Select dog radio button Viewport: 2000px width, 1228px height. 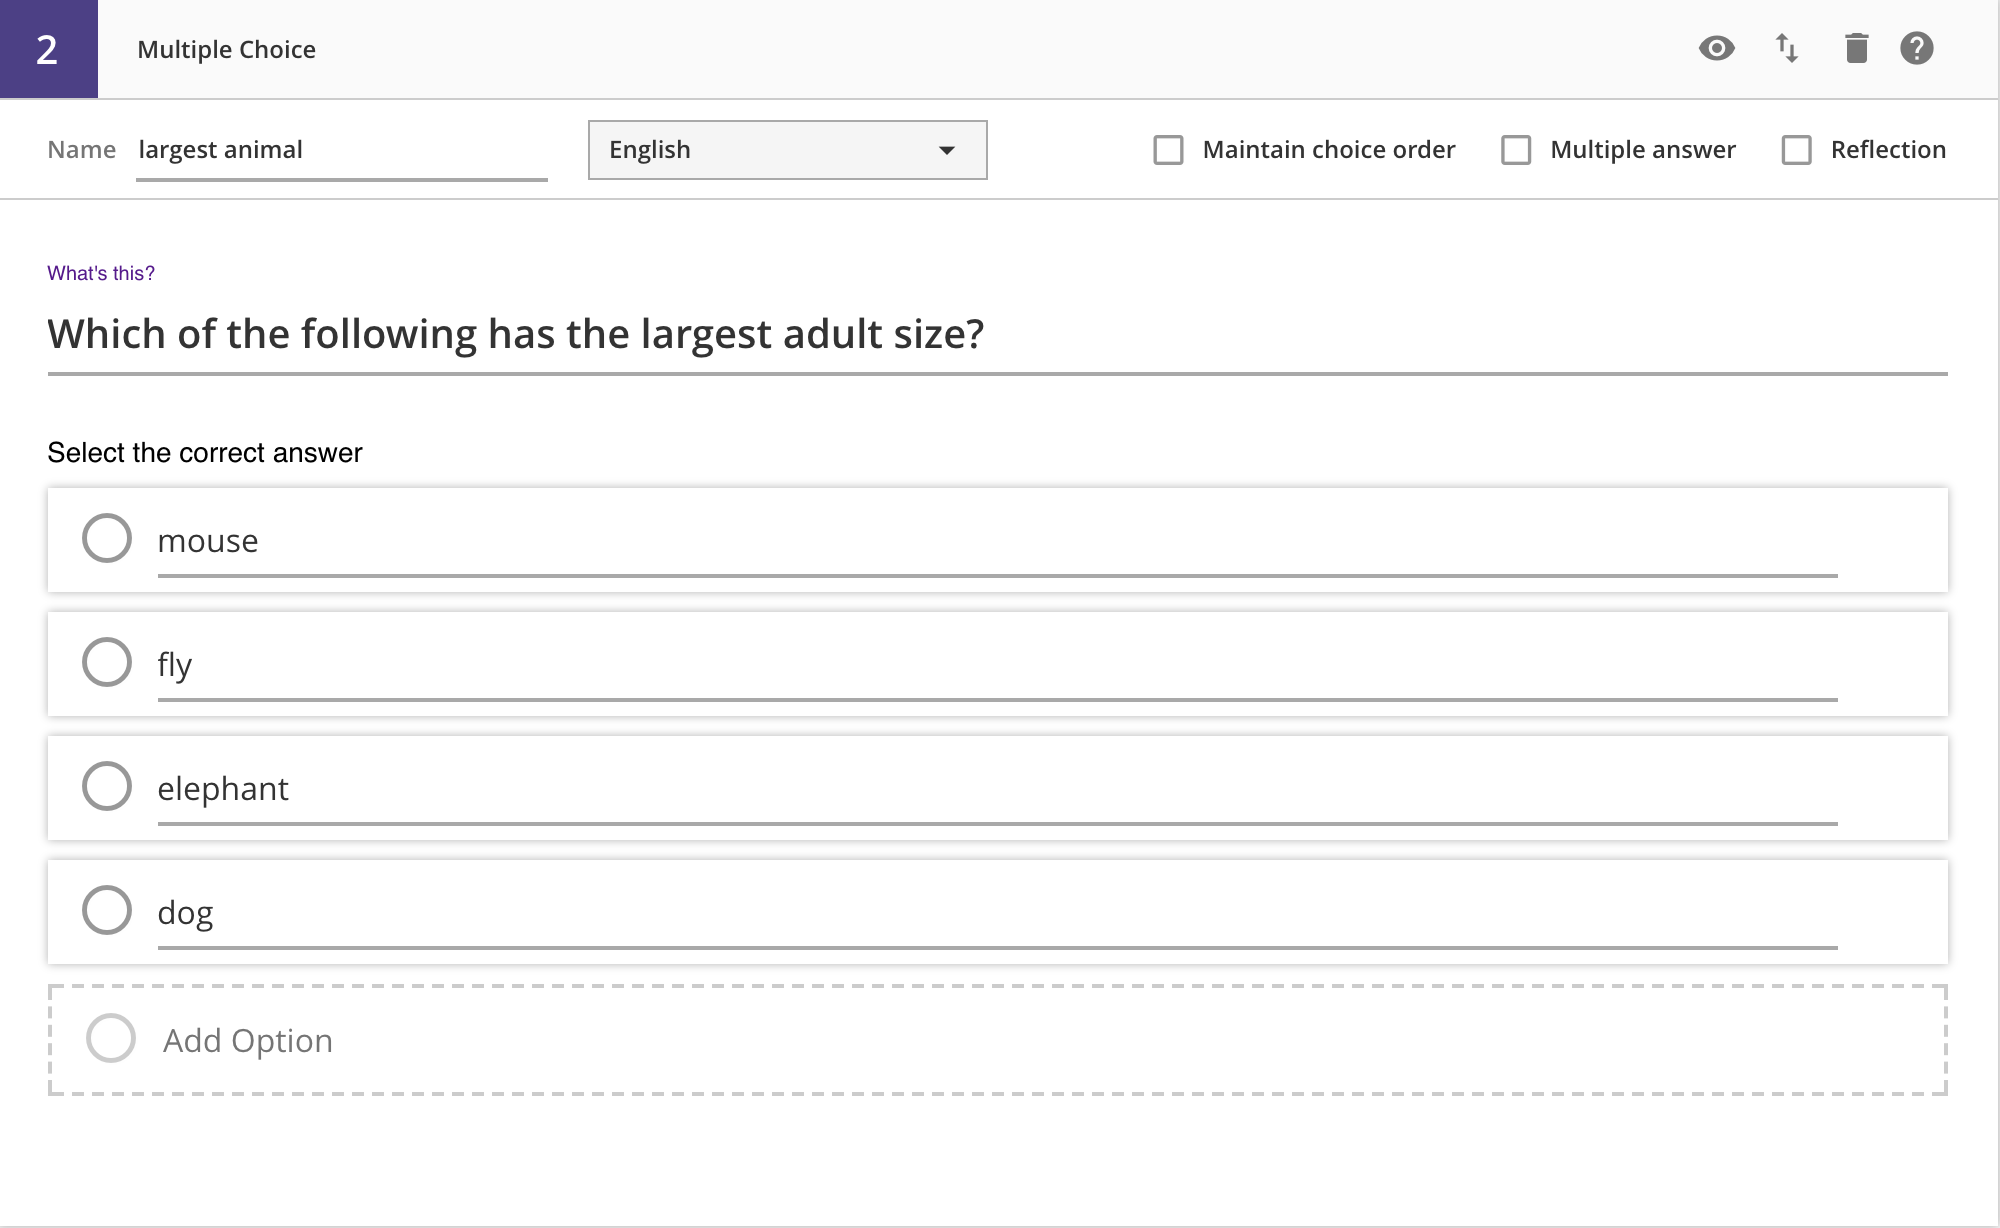click(x=107, y=910)
